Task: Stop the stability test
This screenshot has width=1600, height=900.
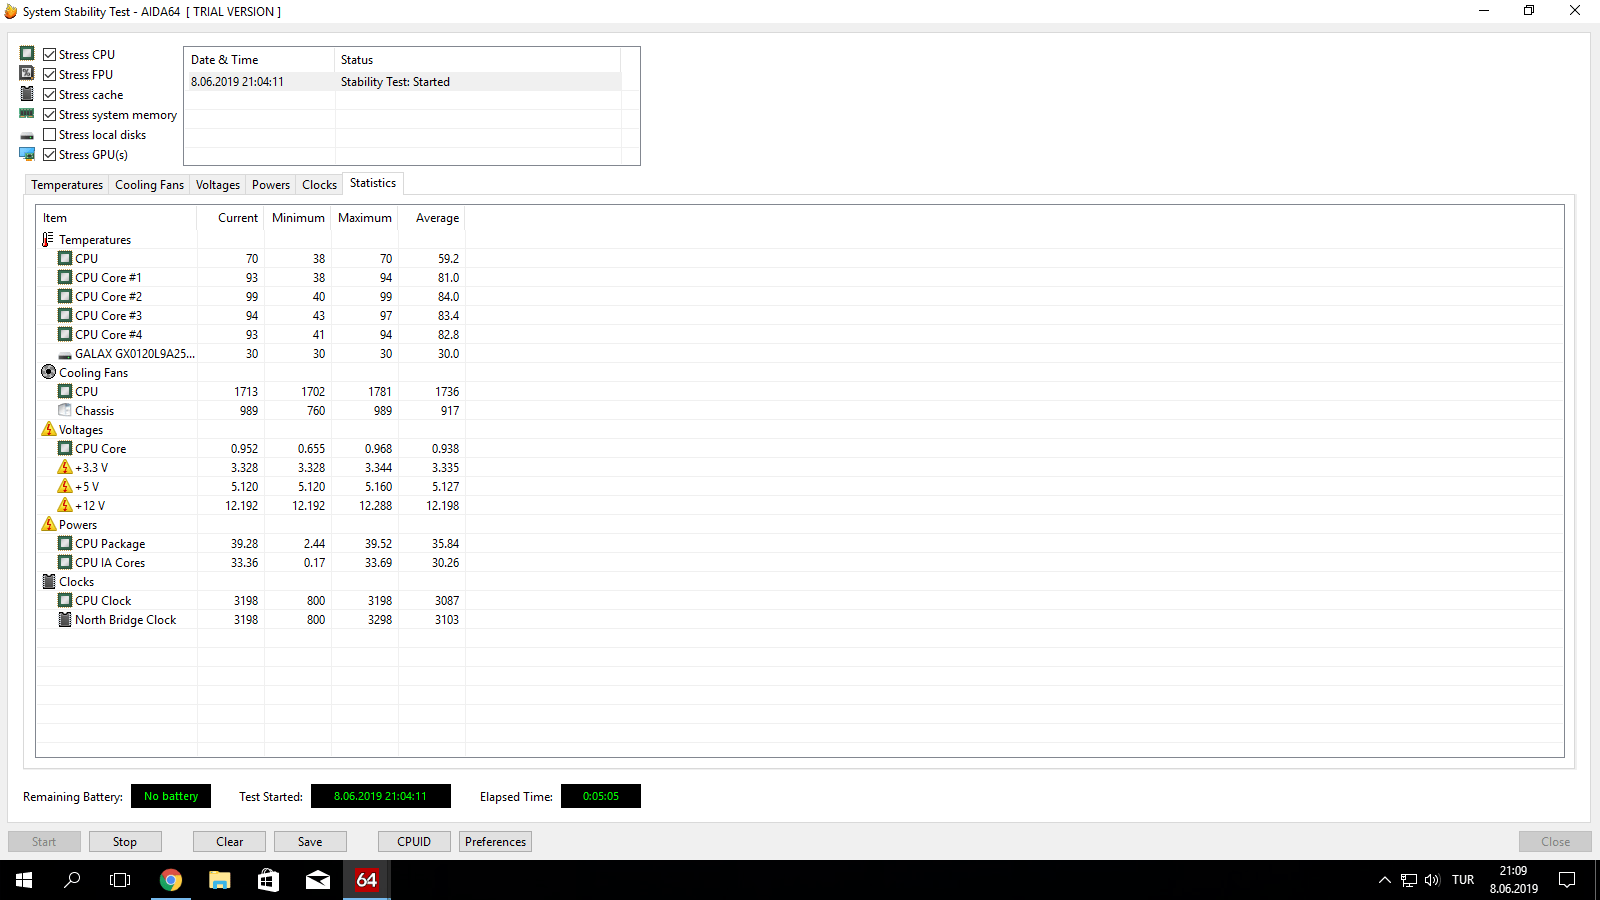Action: pos(125,842)
